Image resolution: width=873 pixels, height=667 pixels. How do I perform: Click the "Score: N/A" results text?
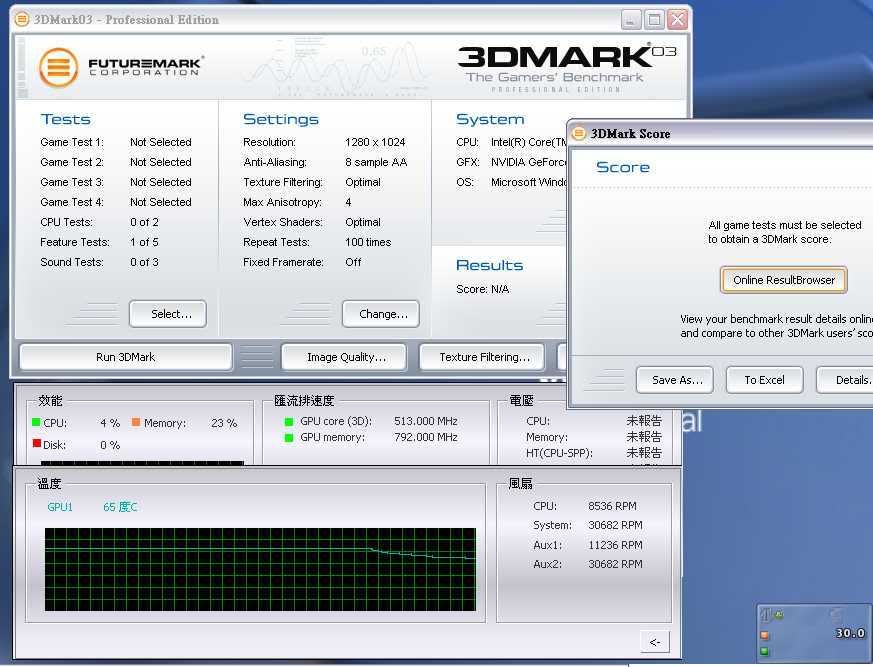(x=482, y=289)
